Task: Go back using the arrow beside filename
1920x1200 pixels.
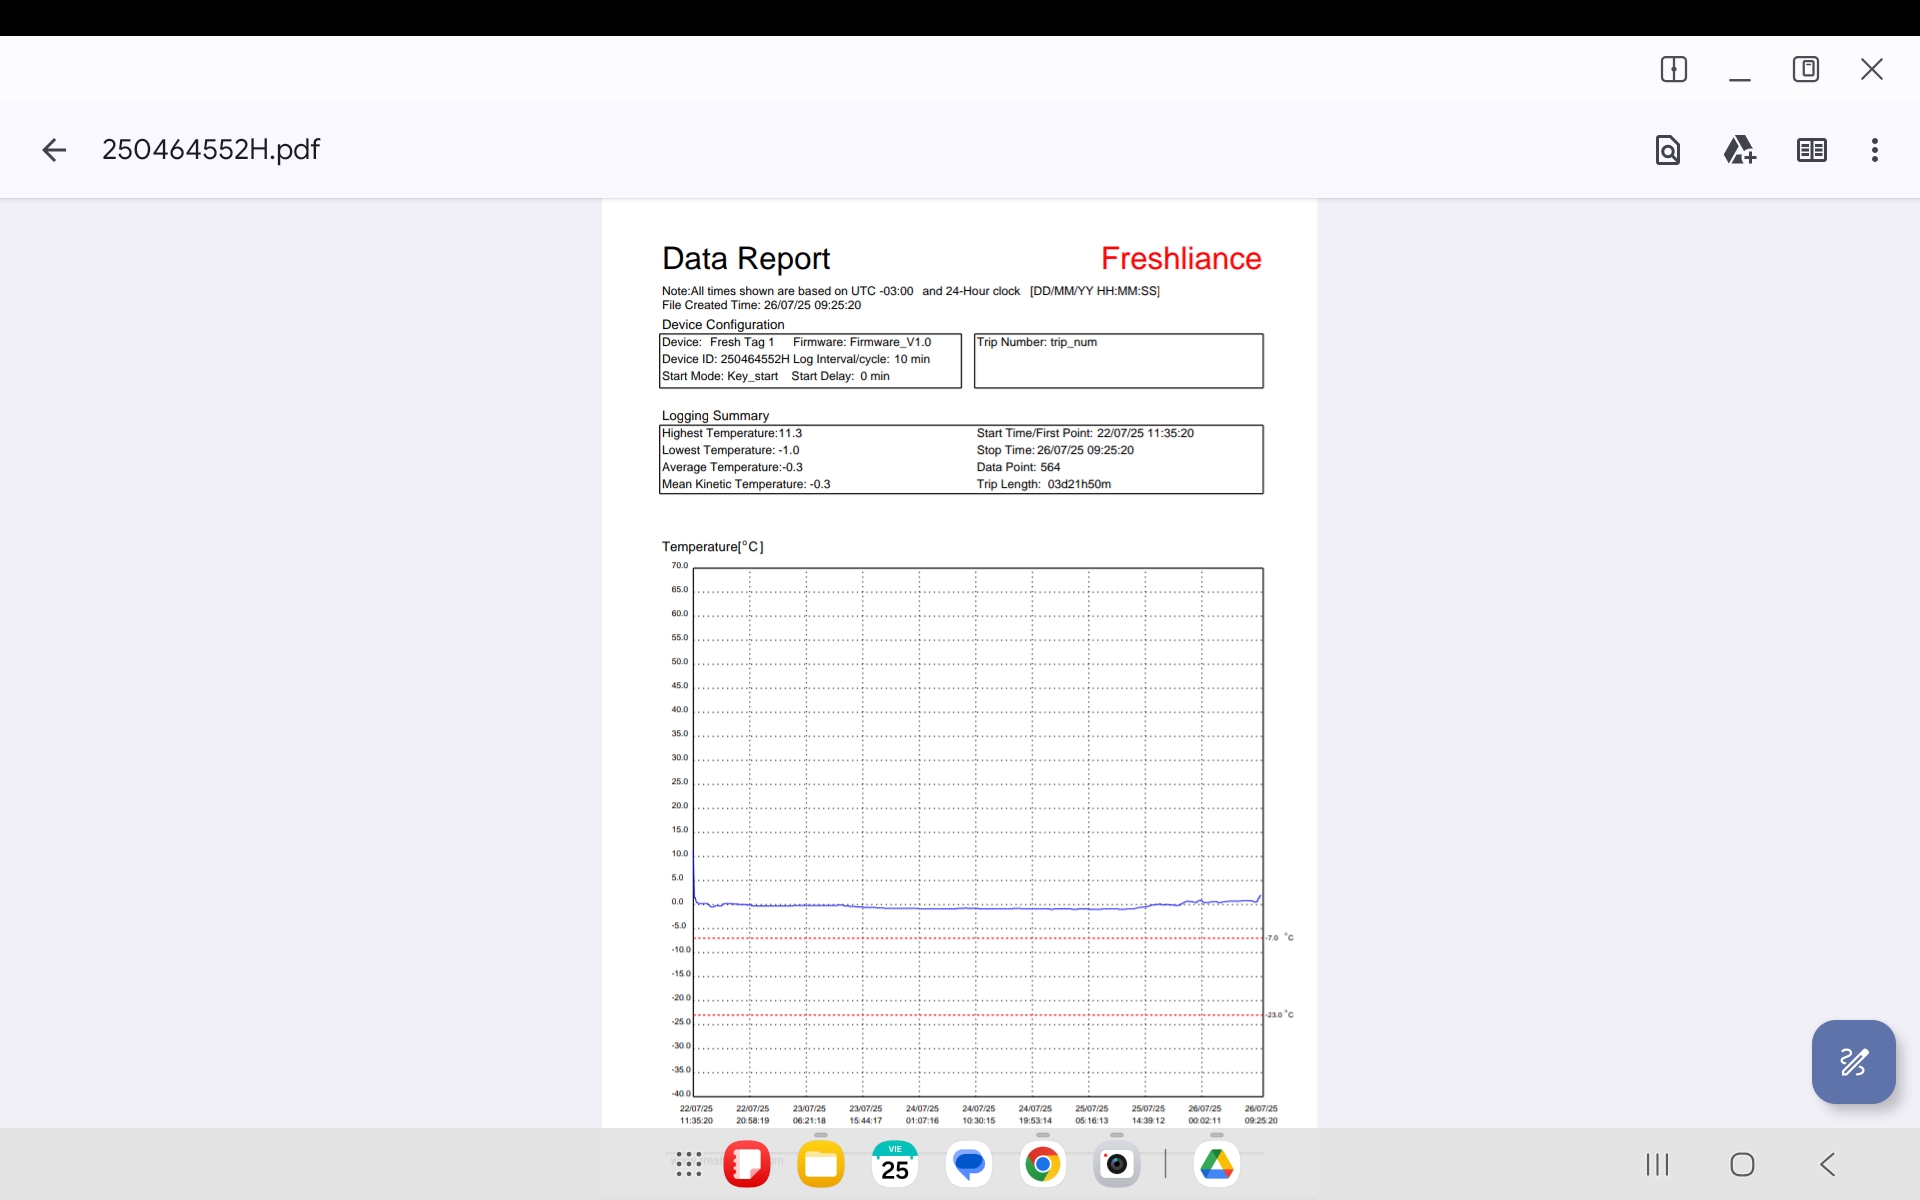Action: [x=54, y=150]
